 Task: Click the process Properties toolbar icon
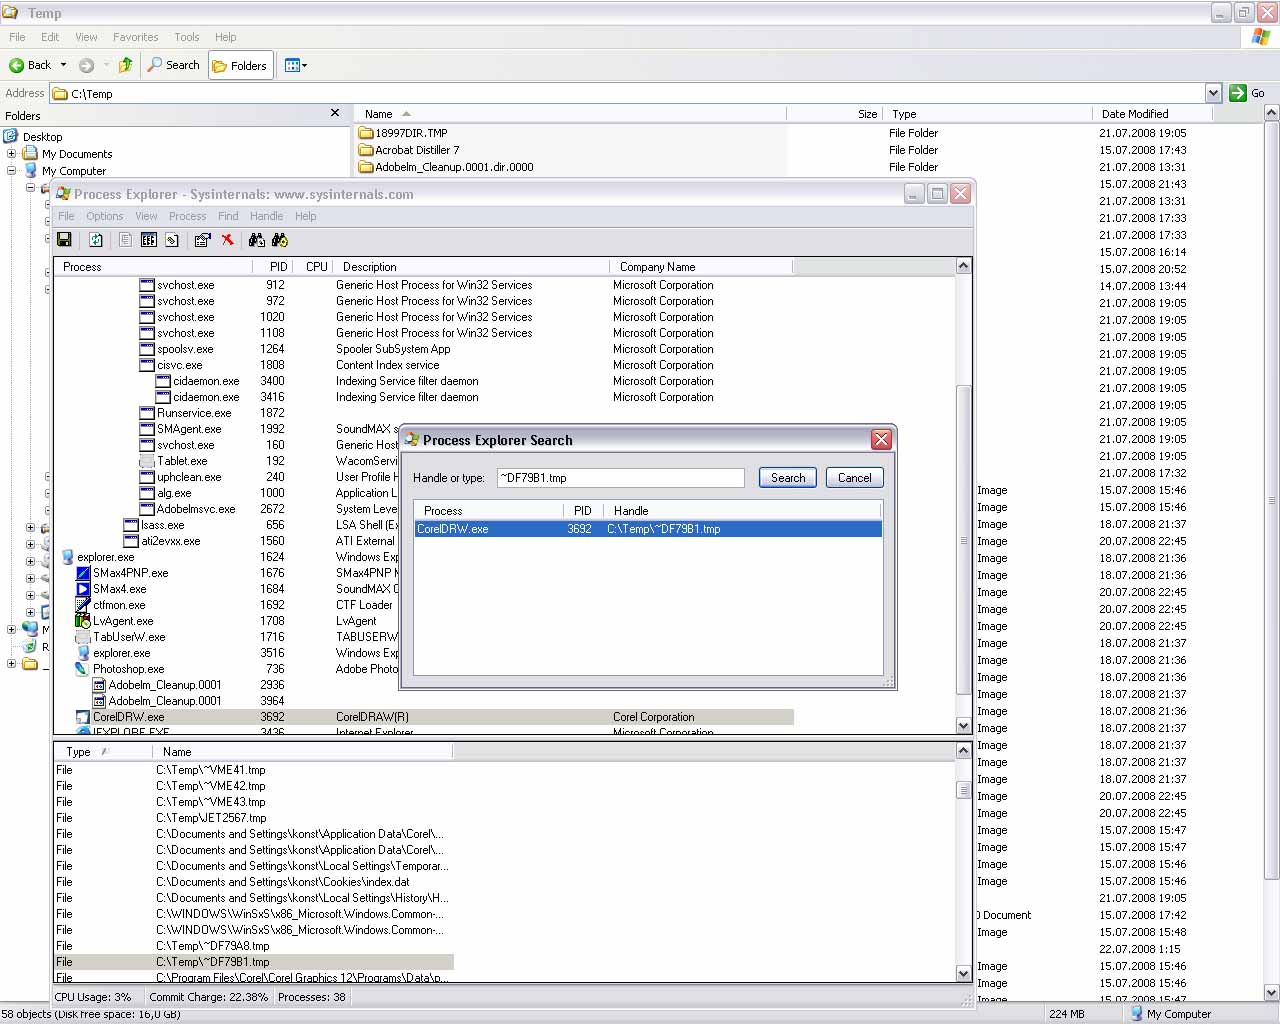point(202,240)
